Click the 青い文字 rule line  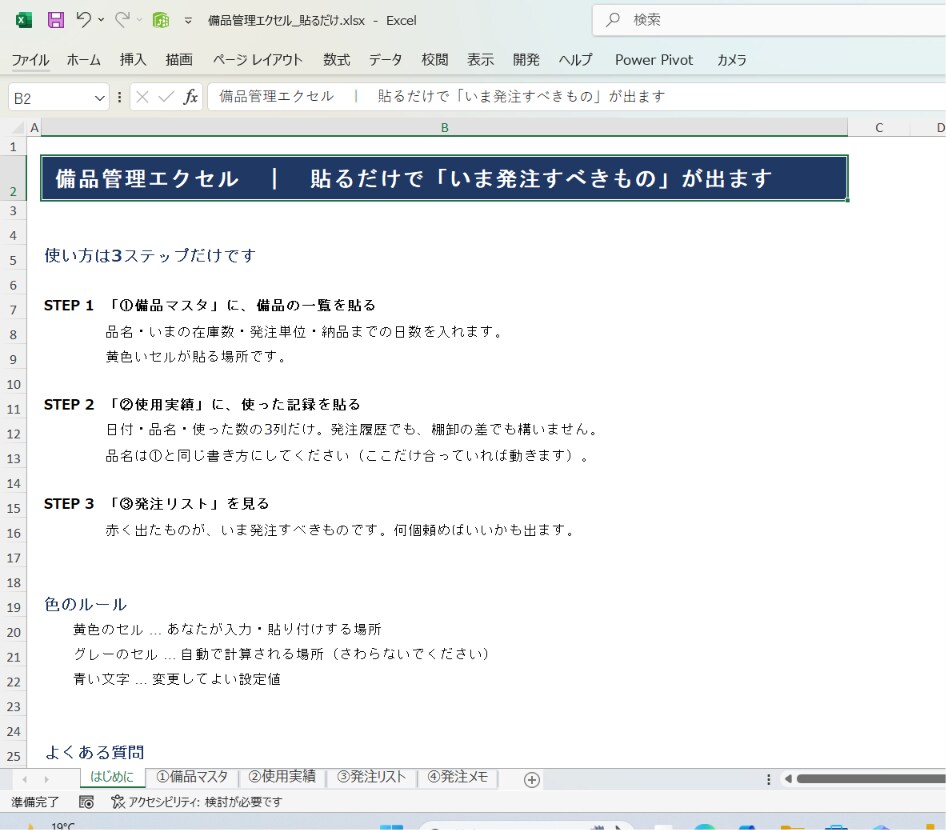click(x=177, y=679)
